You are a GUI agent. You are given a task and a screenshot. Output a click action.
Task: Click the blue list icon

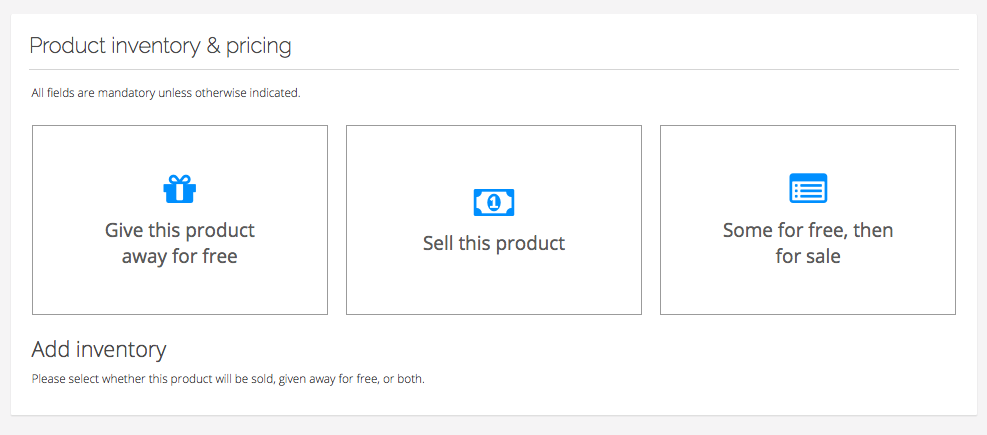808,188
